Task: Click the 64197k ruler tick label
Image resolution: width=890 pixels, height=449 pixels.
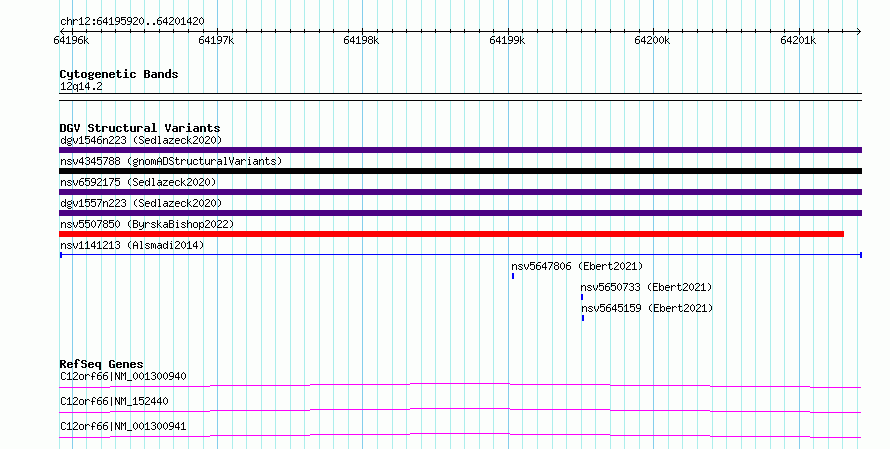Action: tap(216, 40)
